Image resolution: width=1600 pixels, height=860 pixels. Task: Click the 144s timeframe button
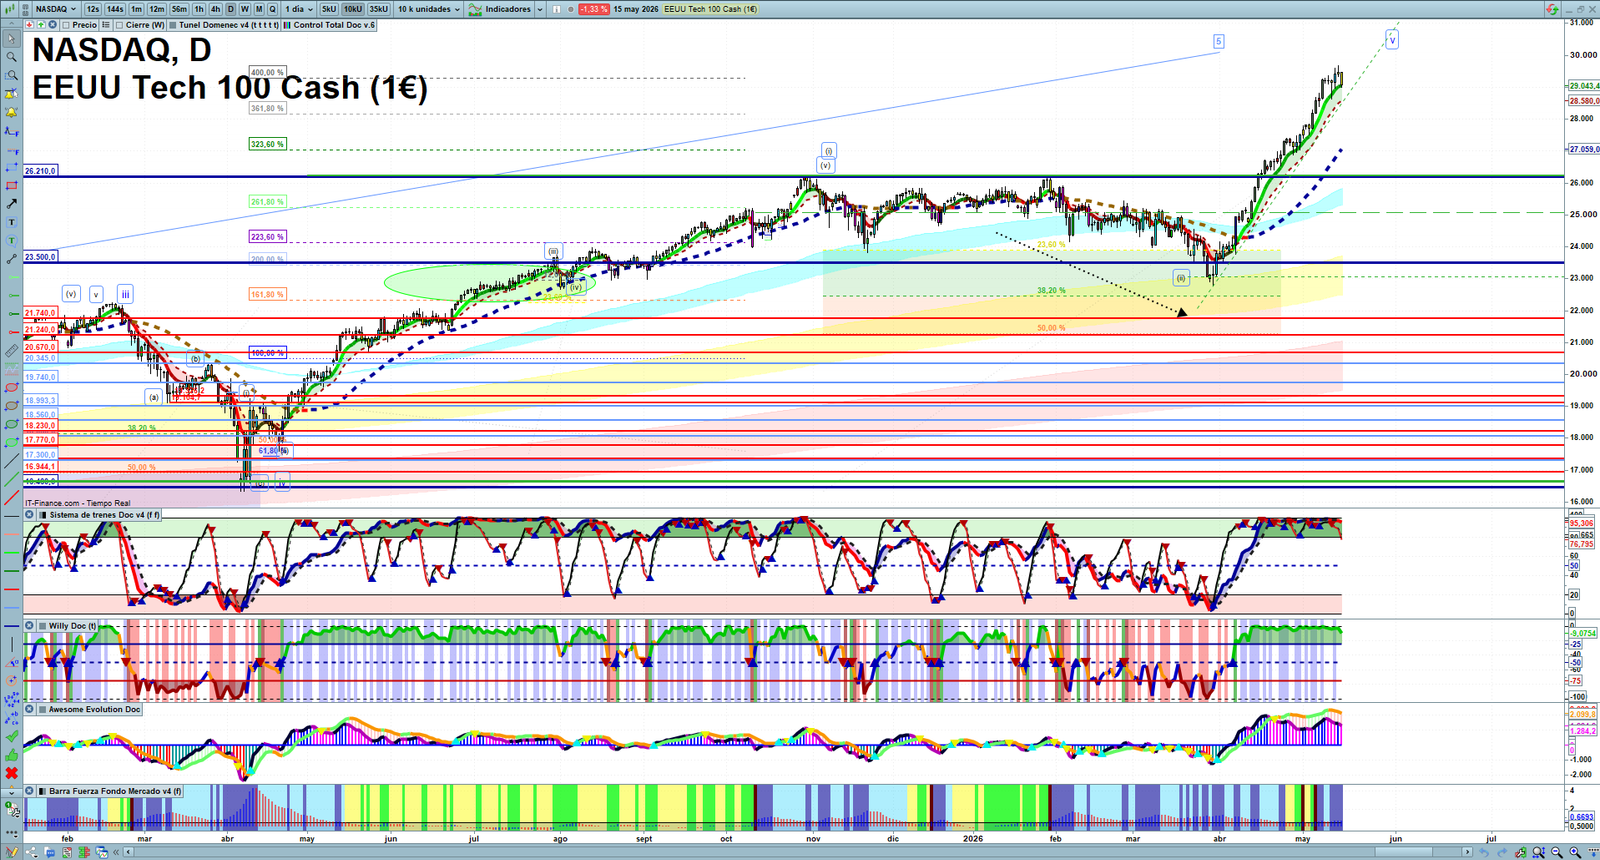115,9
